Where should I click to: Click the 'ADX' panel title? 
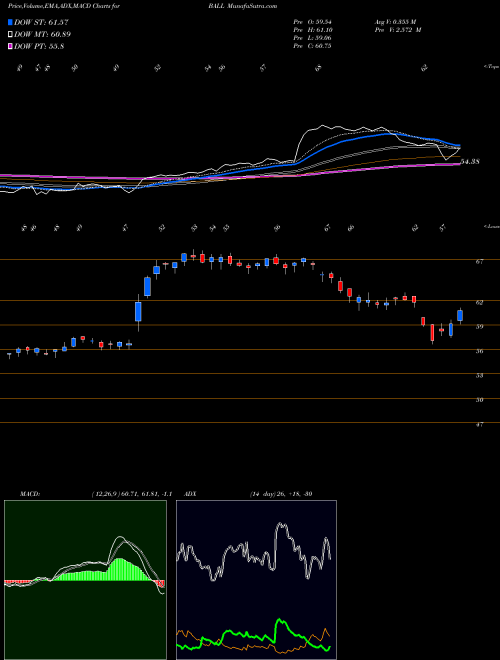191,494
